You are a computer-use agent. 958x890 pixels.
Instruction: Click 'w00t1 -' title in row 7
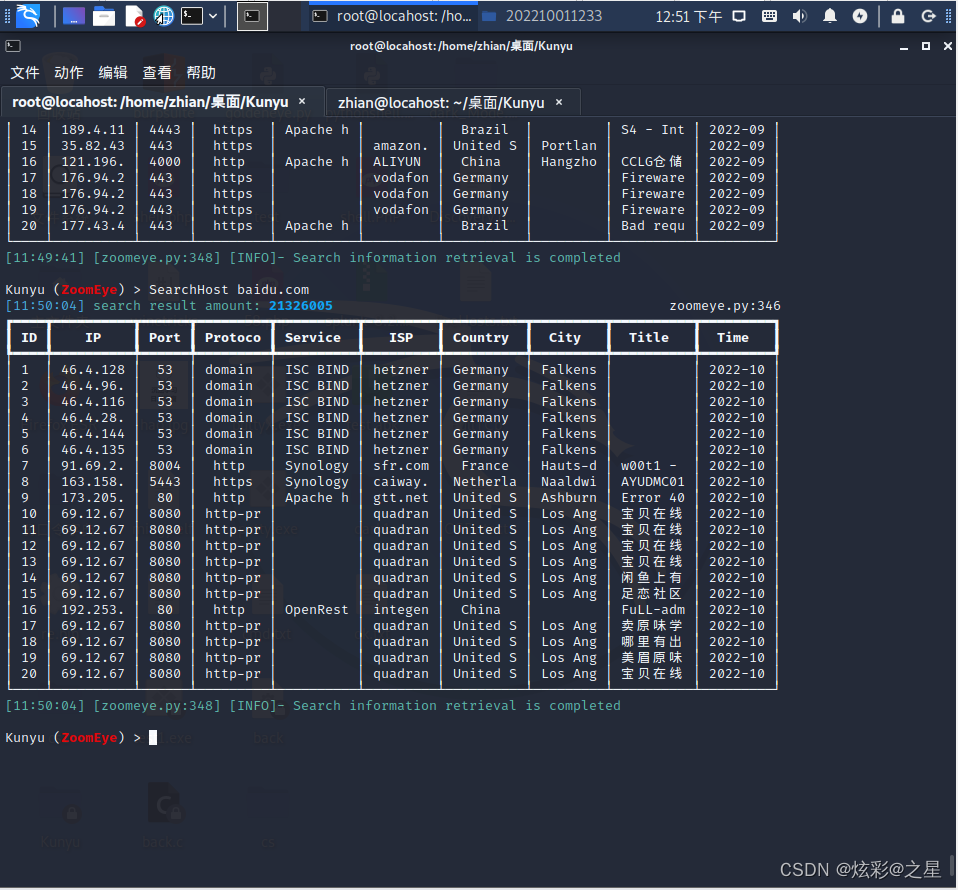tap(648, 465)
